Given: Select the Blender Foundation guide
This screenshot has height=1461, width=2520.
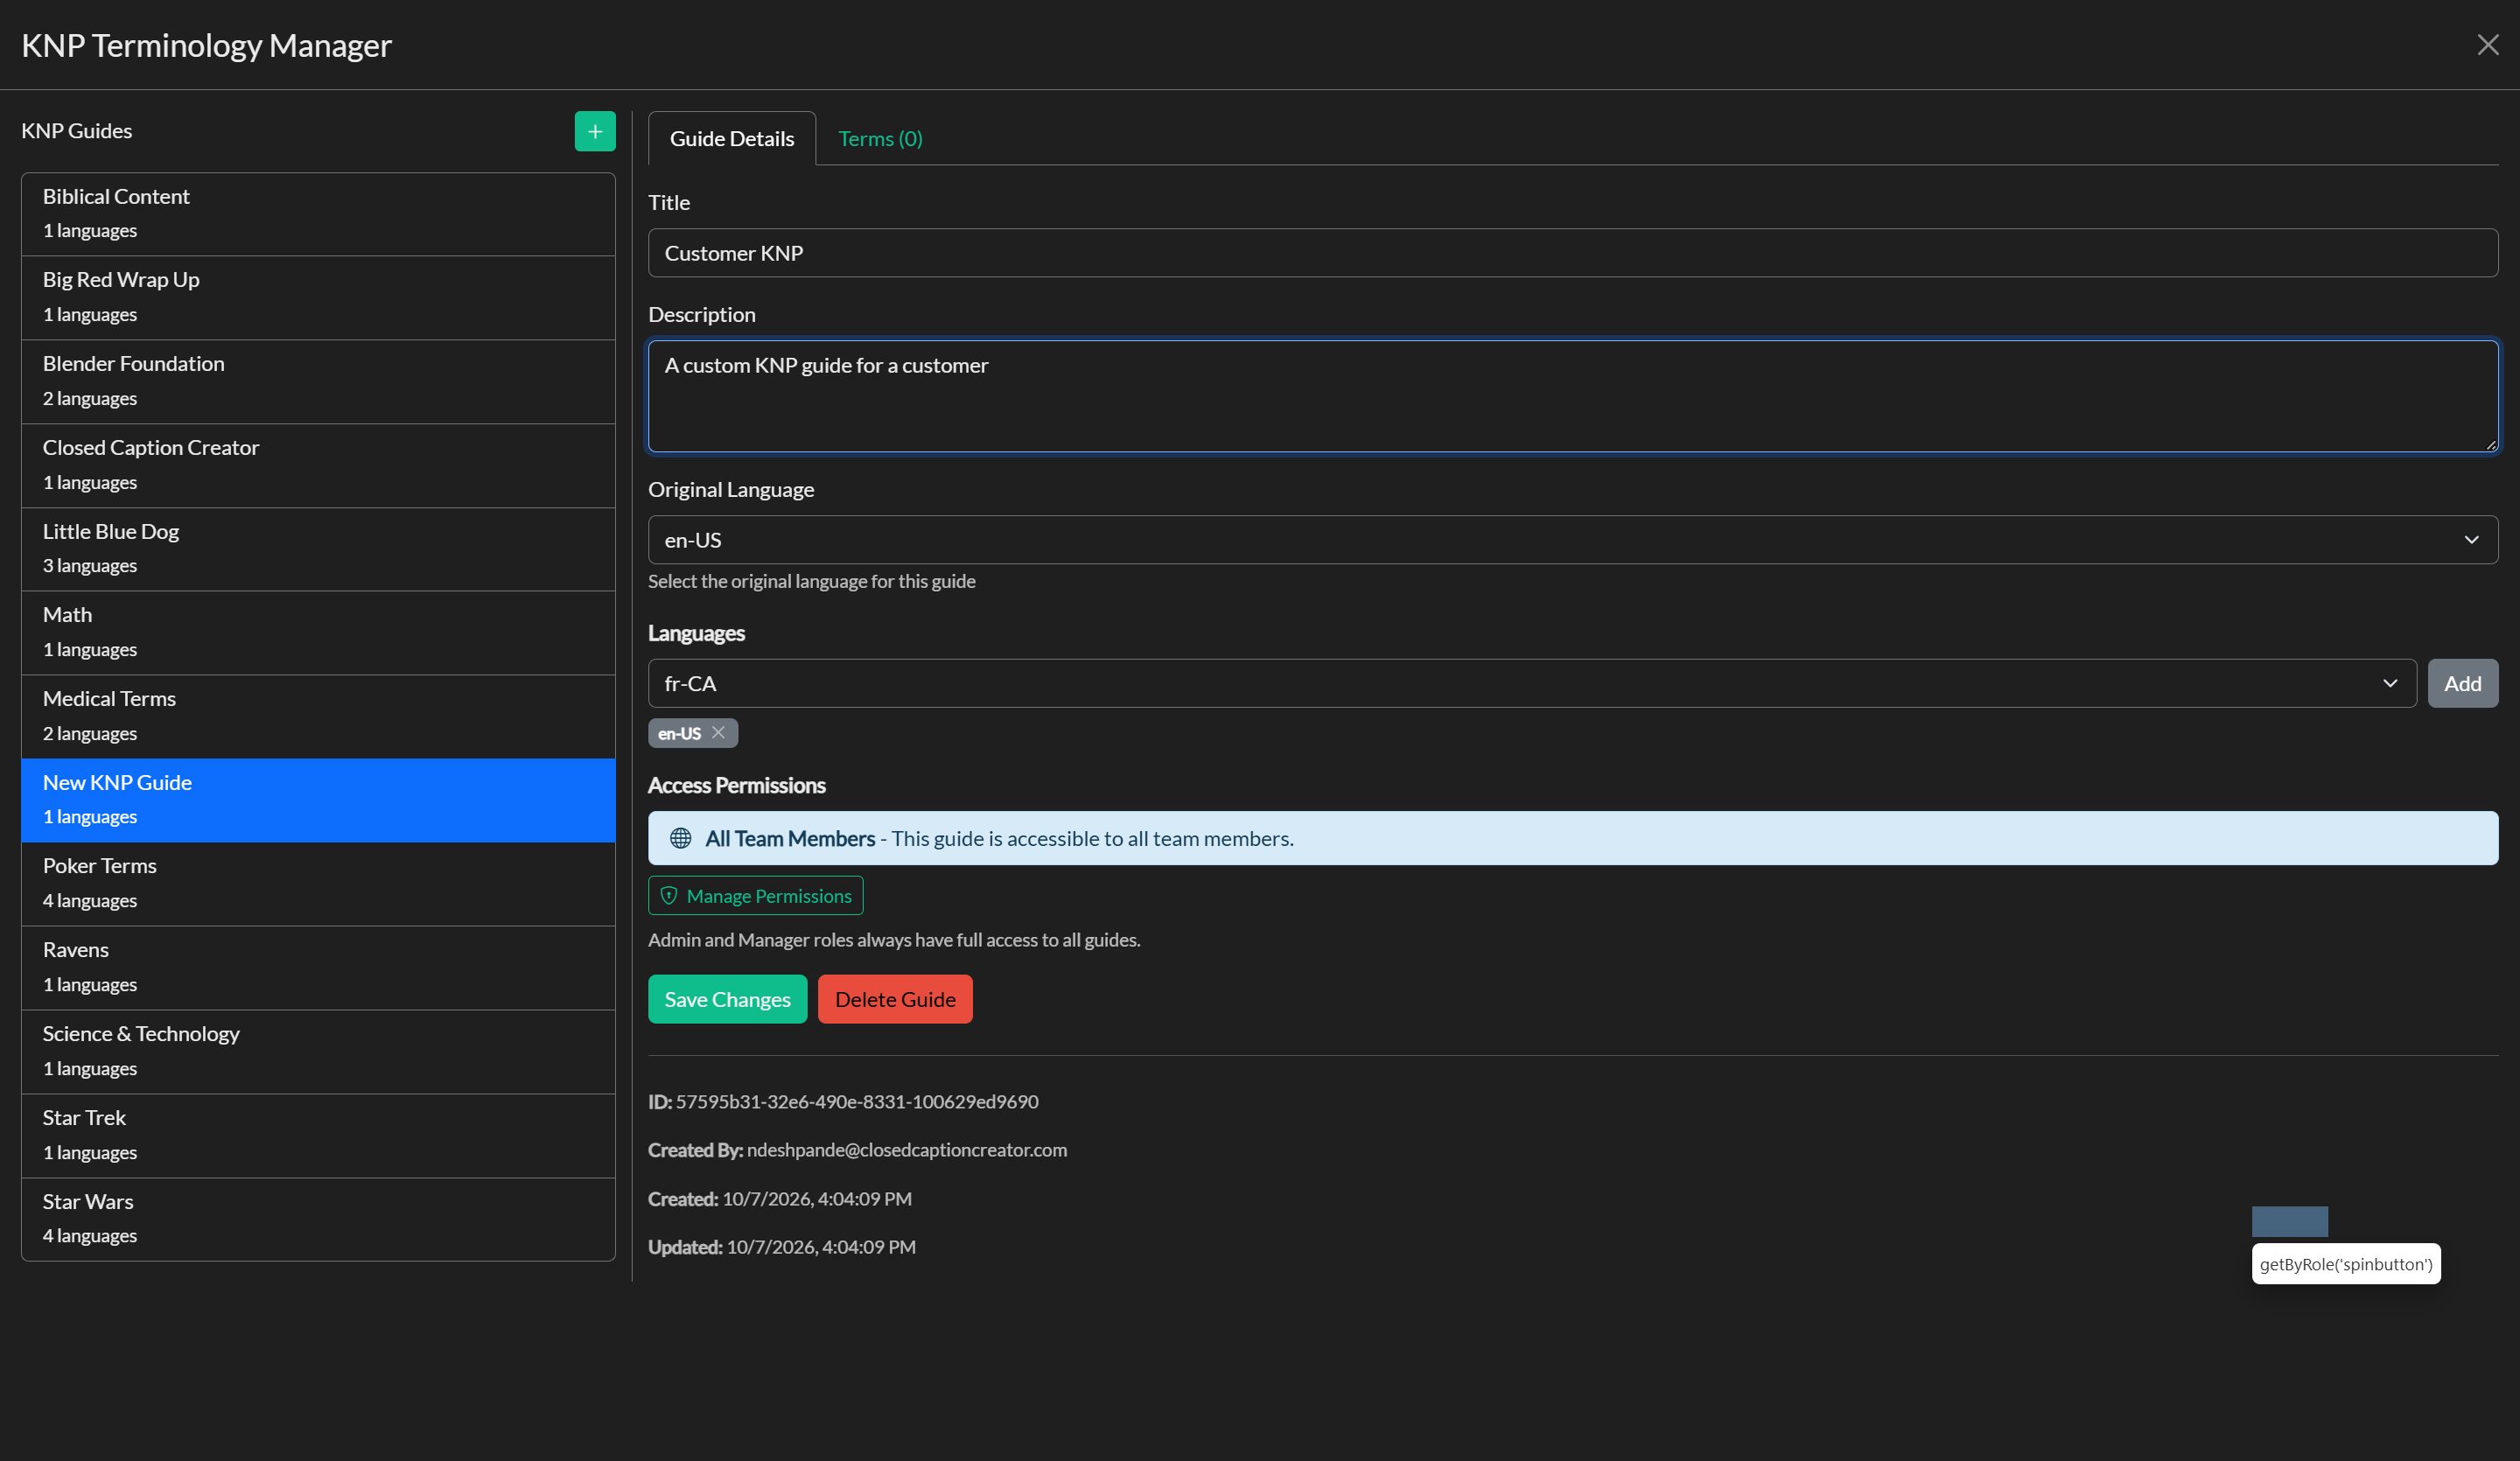Looking at the screenshot, I should pos(318,382).
